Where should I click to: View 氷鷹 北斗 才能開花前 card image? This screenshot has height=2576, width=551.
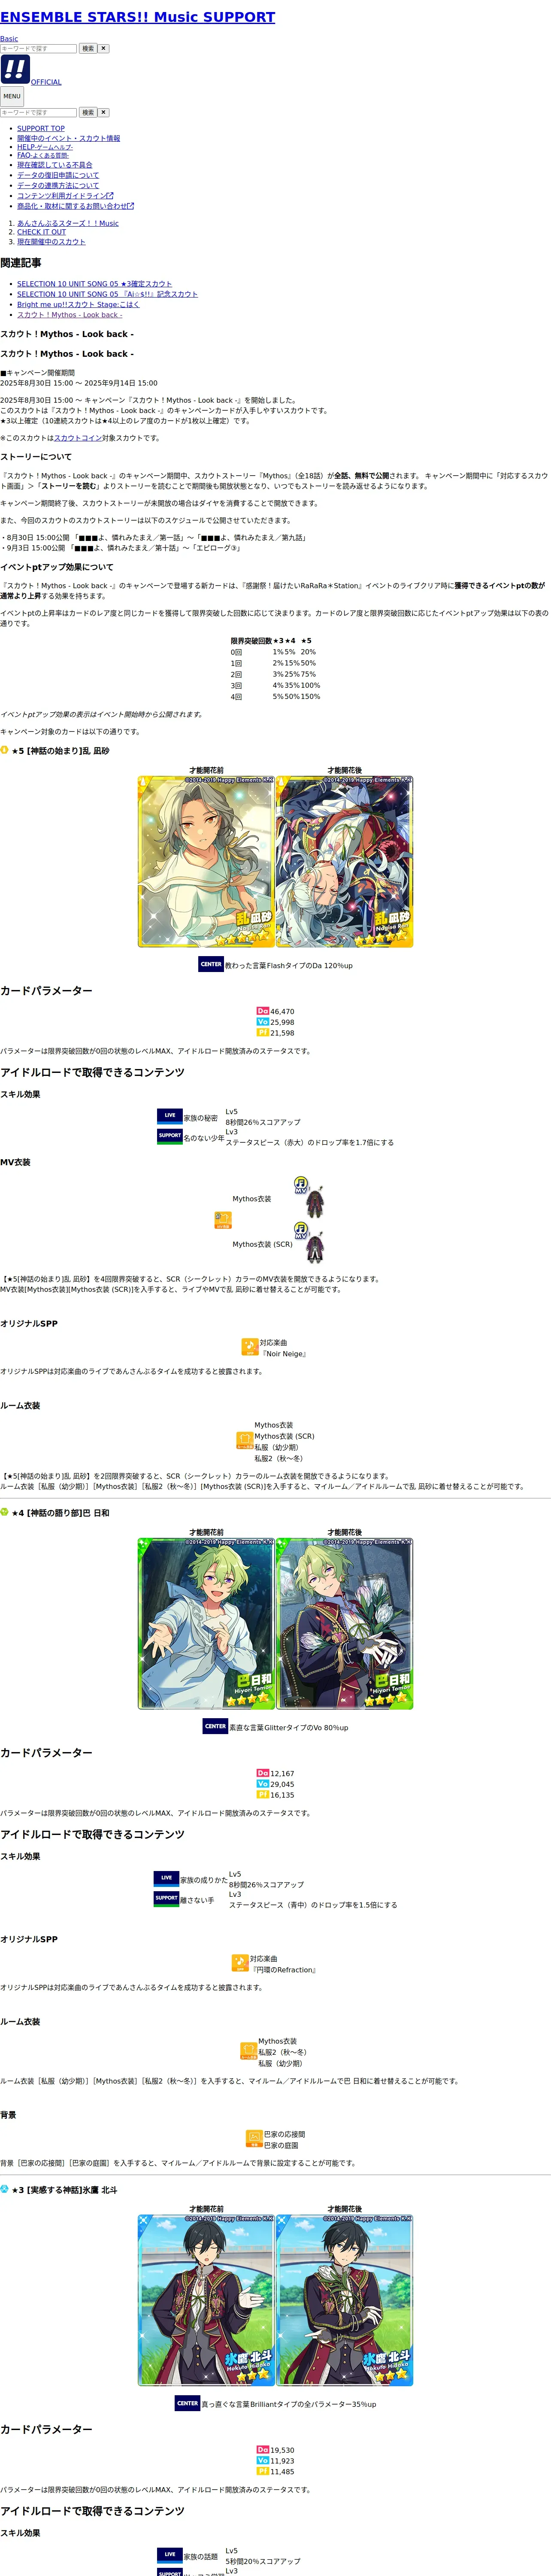click(x=206, y=2300)
